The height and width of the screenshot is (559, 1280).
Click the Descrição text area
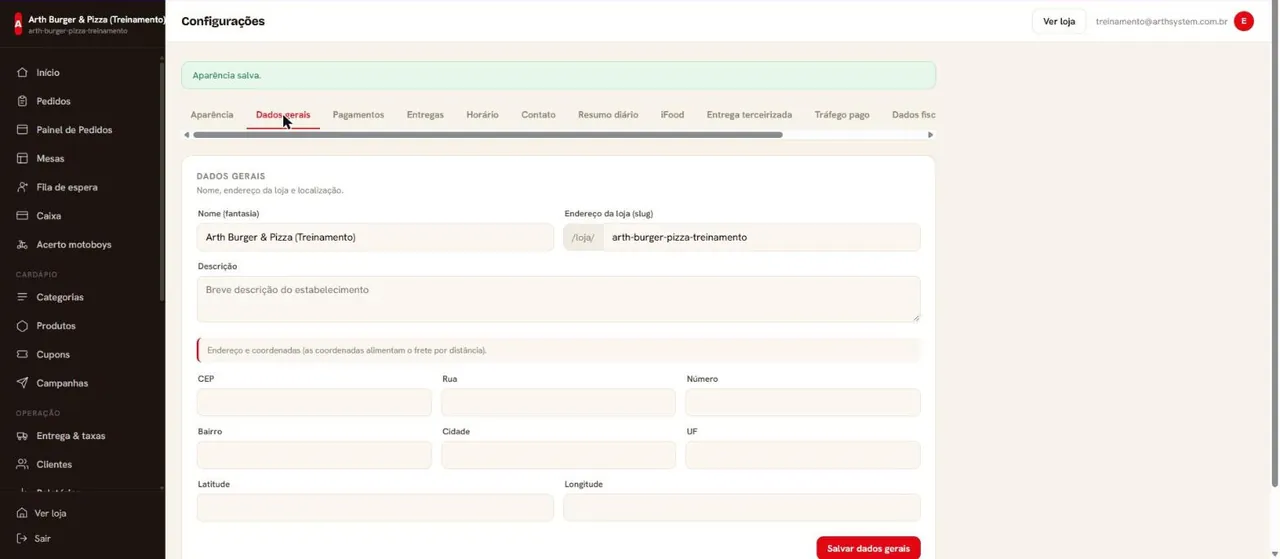click(x=558, y=299)
